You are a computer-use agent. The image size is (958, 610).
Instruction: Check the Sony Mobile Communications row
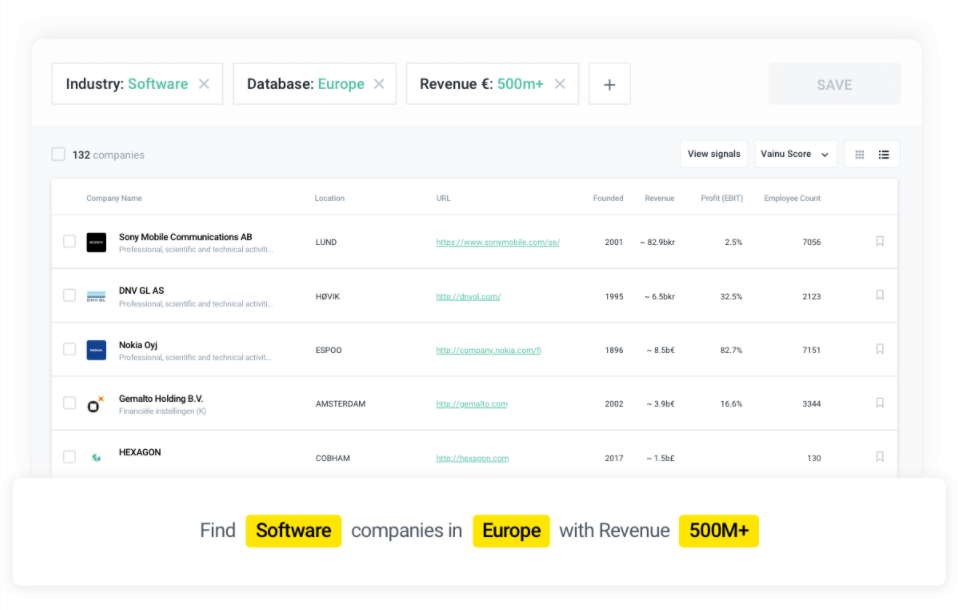pyautogui.click(x=69, y=241)
